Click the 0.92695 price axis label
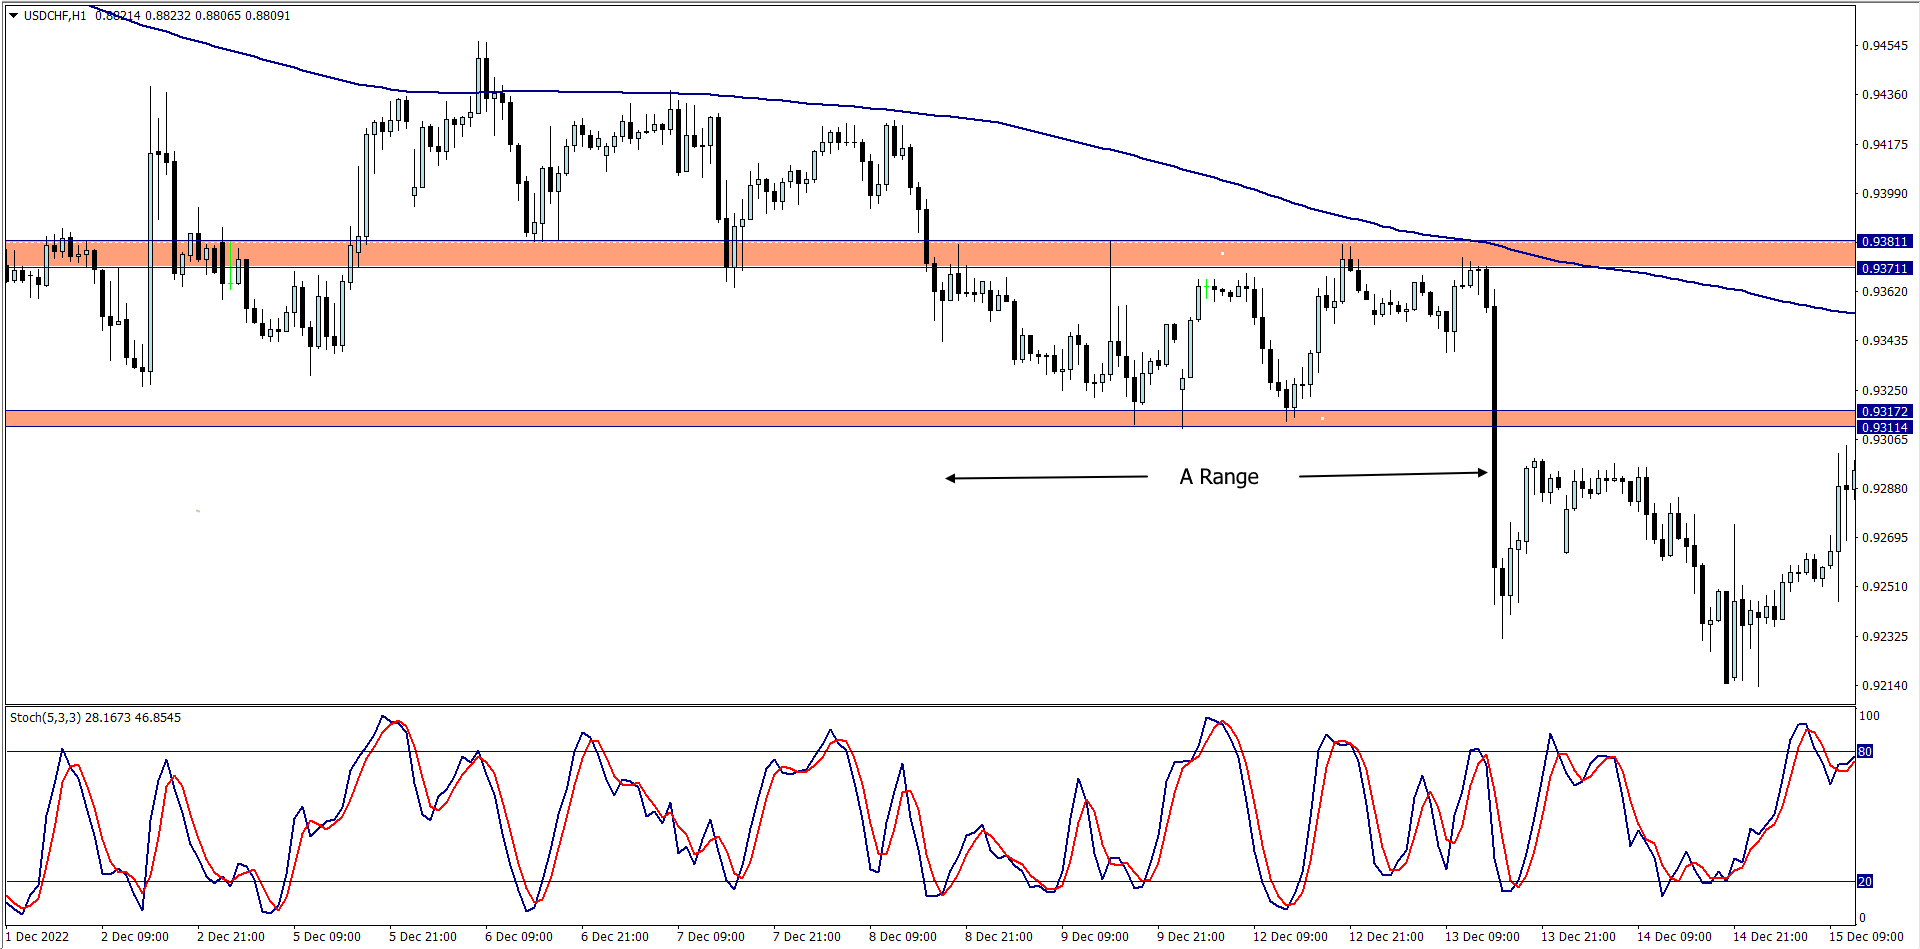 pyautogui.click(x=1885, y=538)
